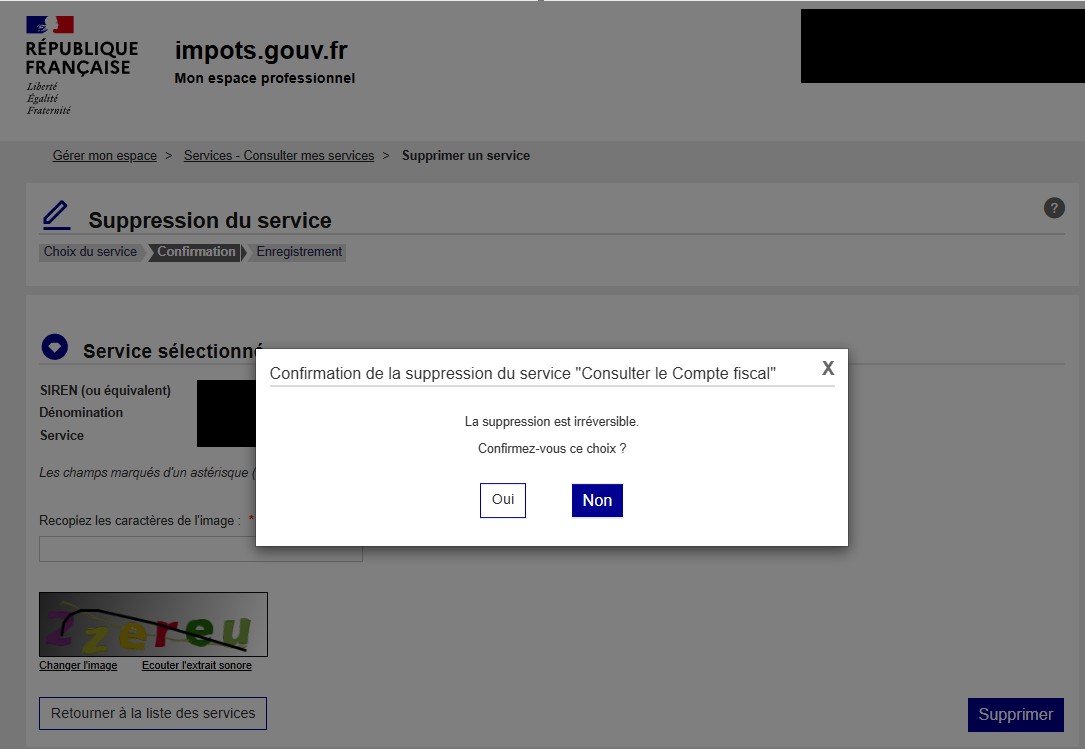Image resolution: width=1085 pixels, height=749 pixels.
Task: Click the captcha text input field
Action: coord(200,548)
